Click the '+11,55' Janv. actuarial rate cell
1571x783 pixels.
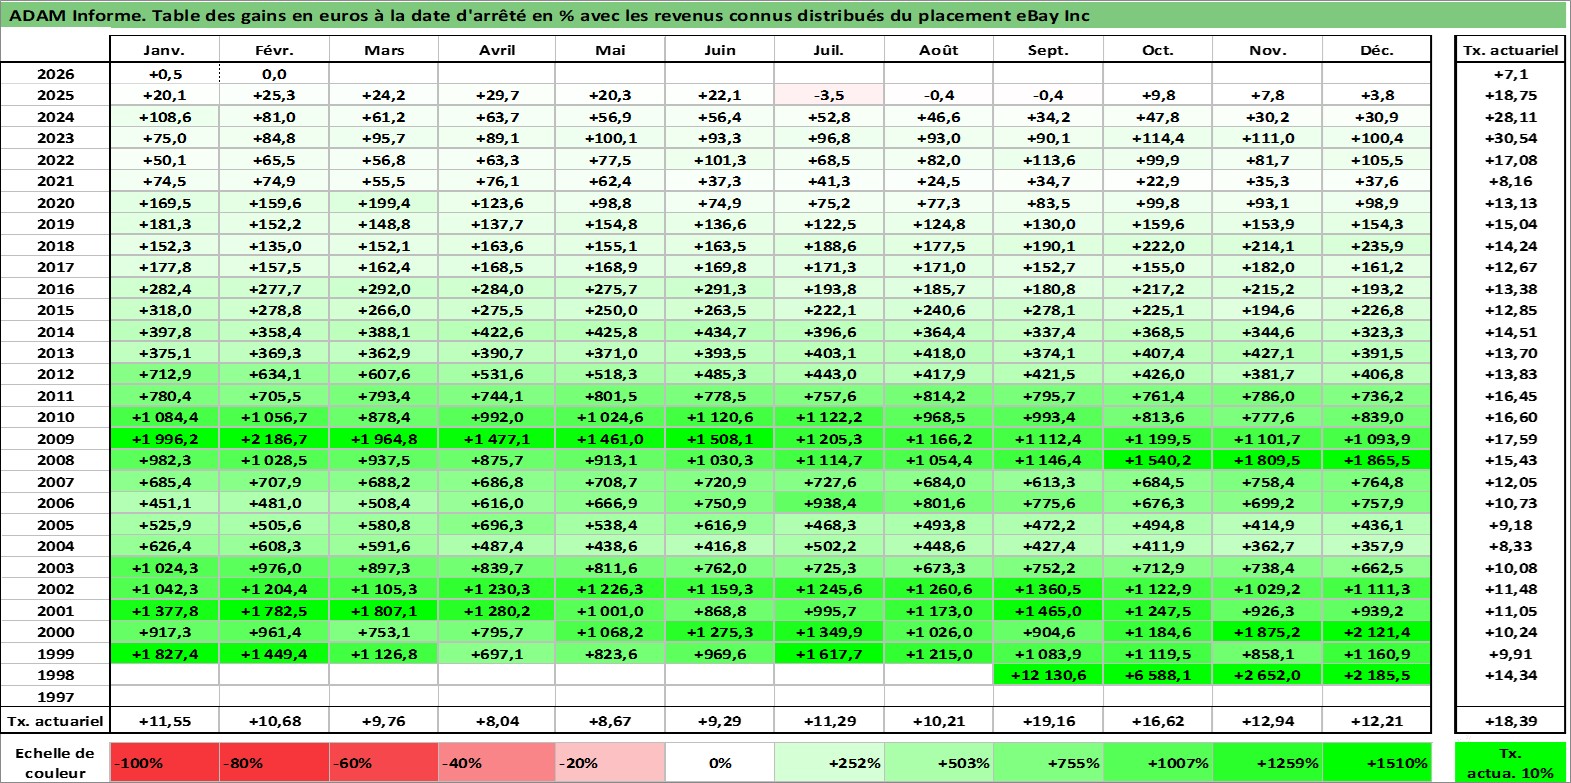point(164,721)
